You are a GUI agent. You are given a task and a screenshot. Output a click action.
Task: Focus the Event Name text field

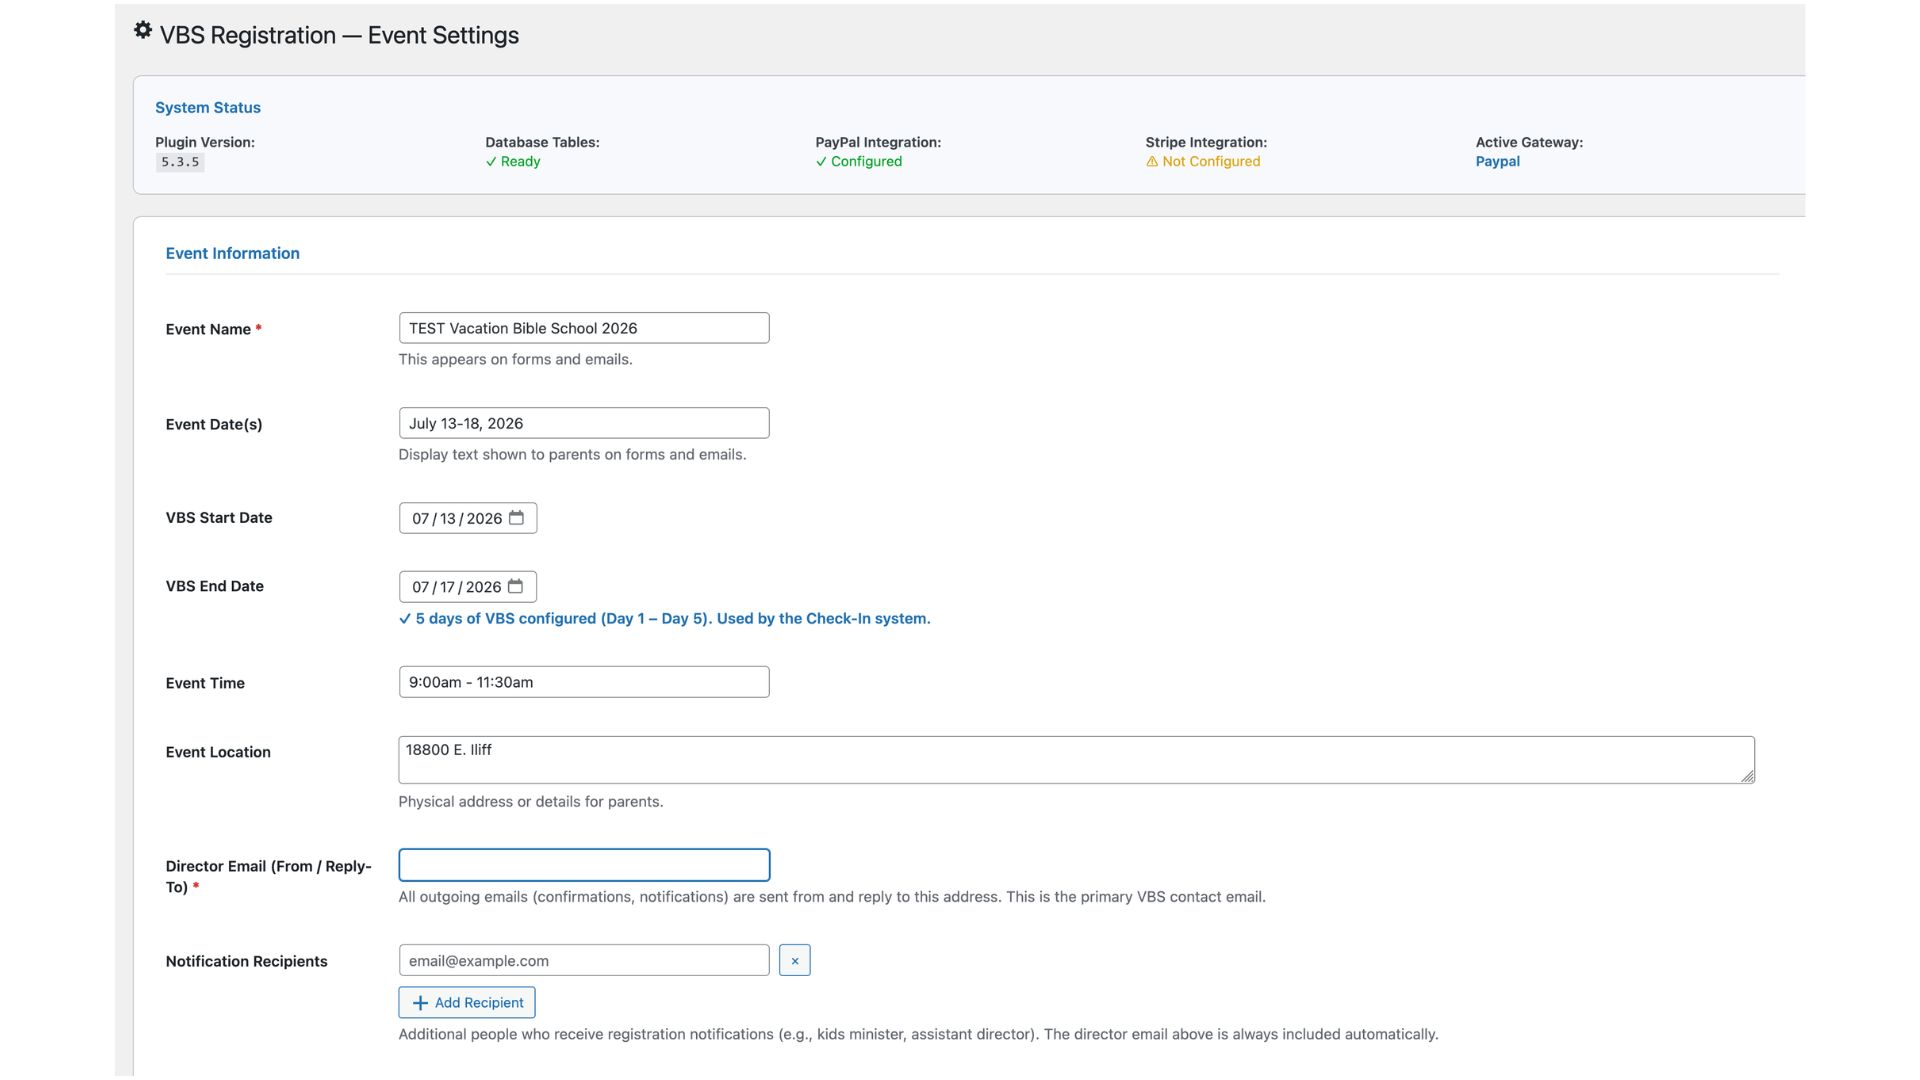click(583, 328)
